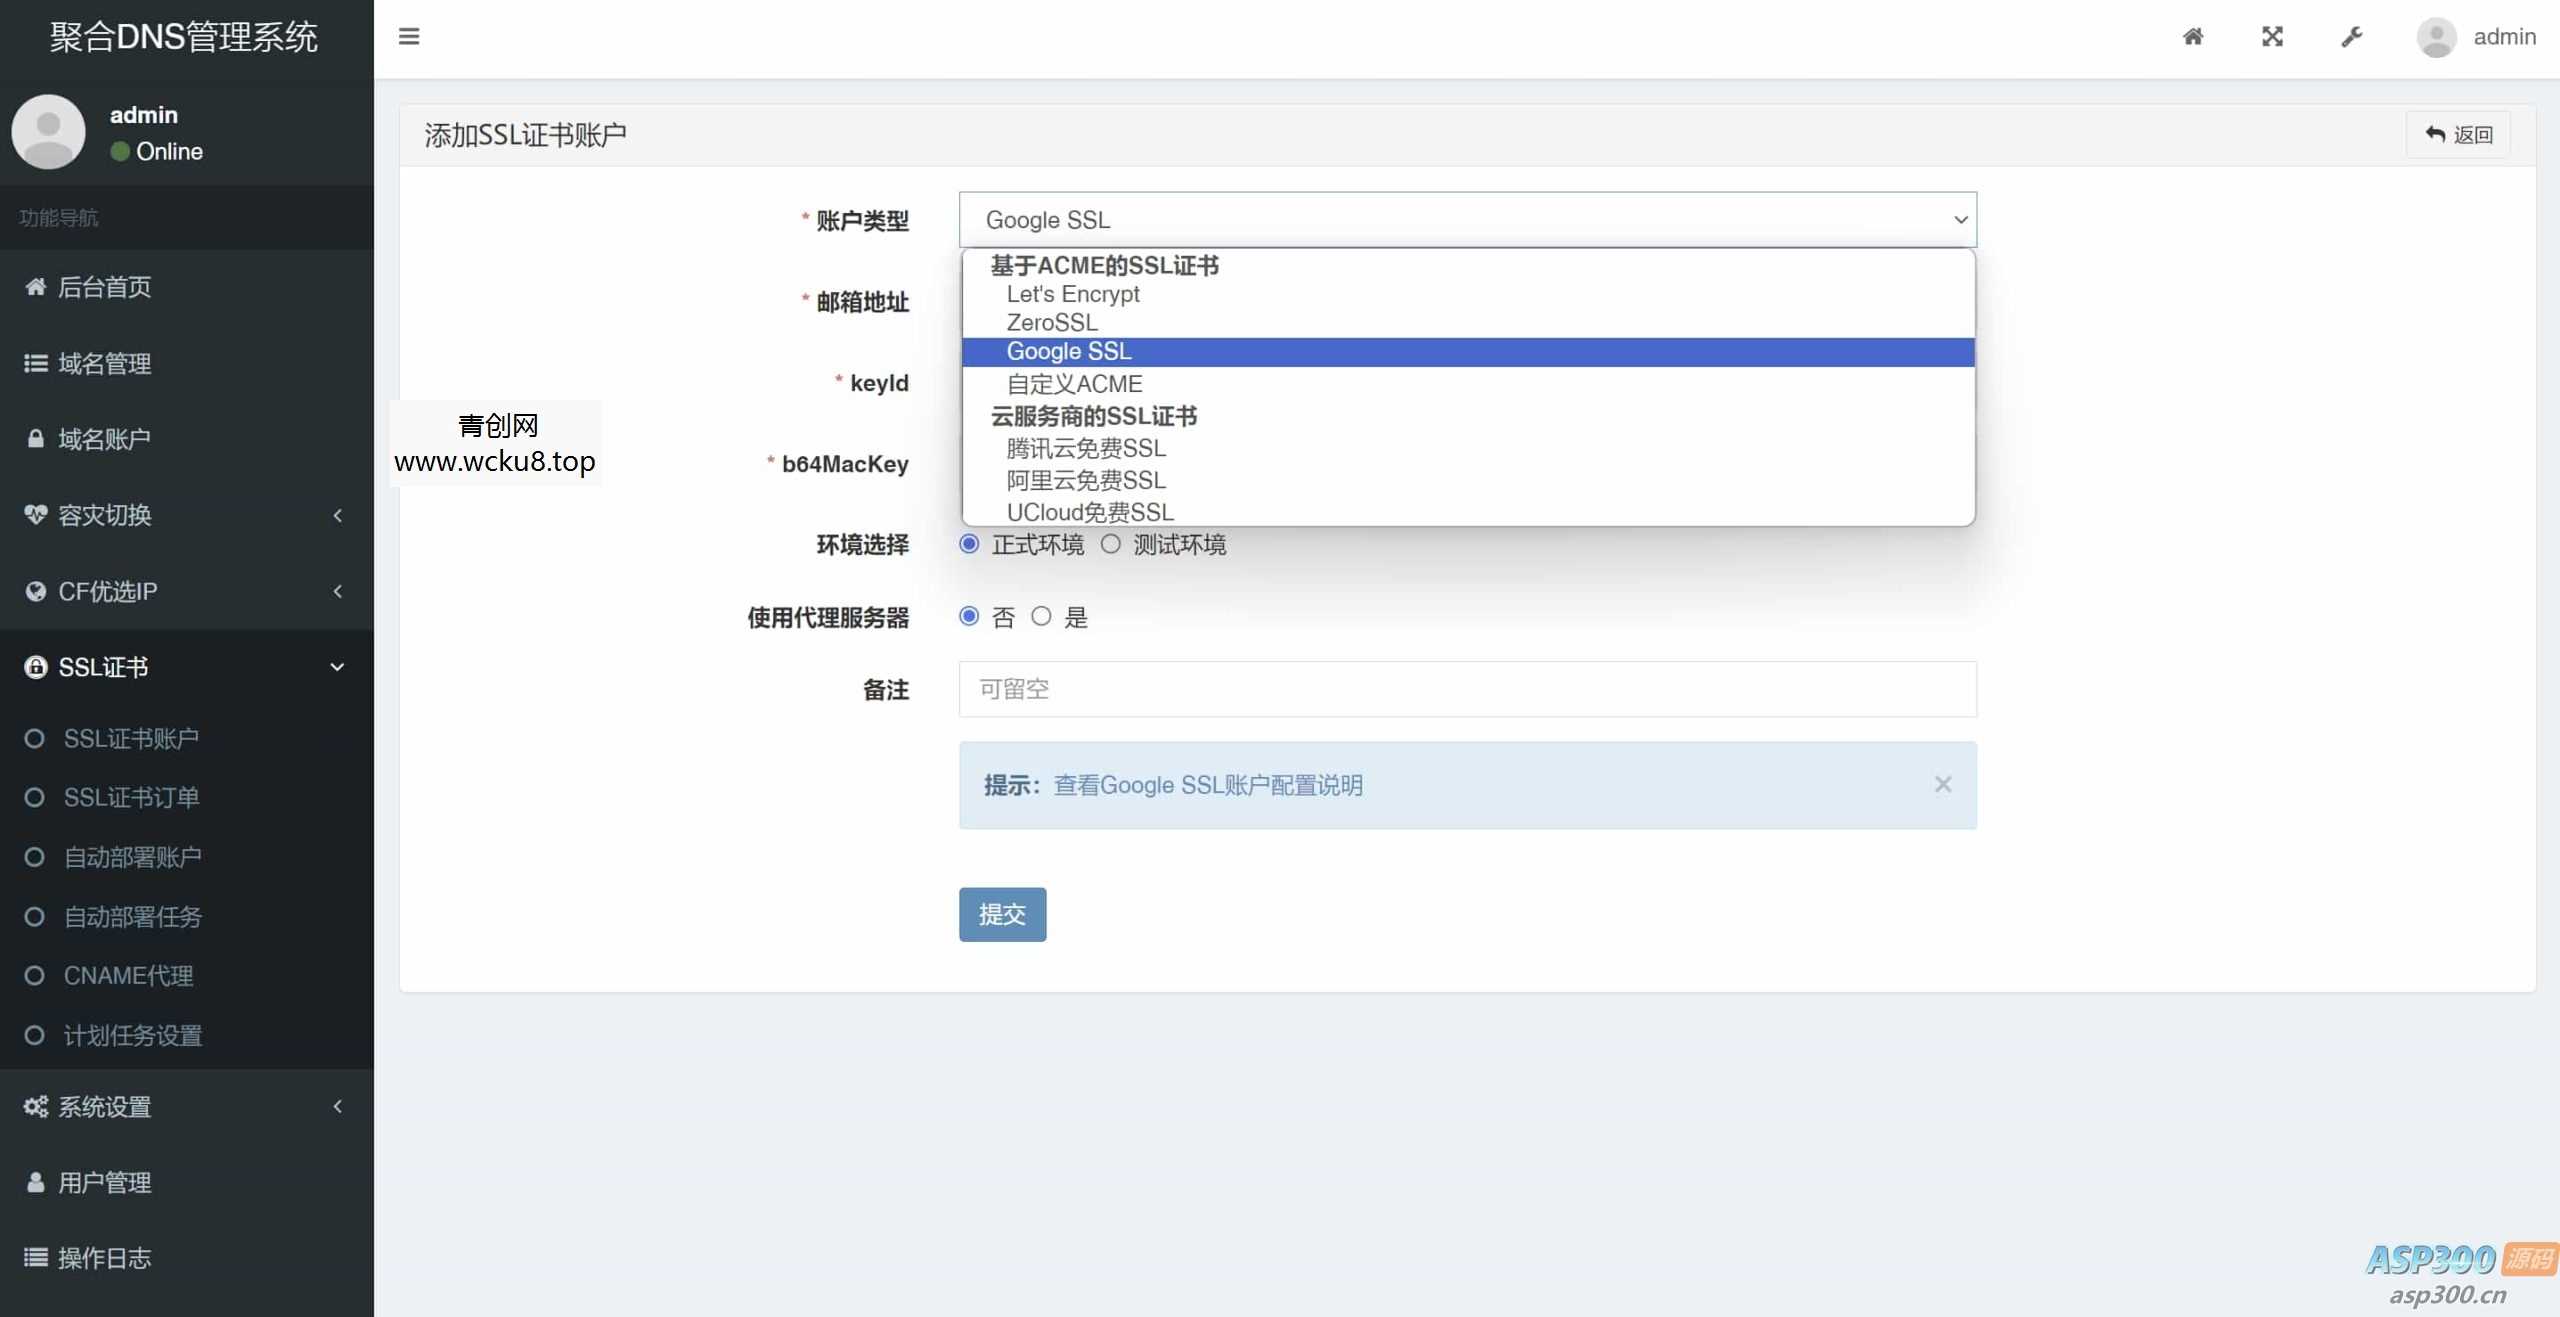Image resolution: width=2560 pixels, height=1317 pixels.
Task: Go to SSL证书订单 in the sidebar
Action: pyautogui.click(x=130, y=797)
